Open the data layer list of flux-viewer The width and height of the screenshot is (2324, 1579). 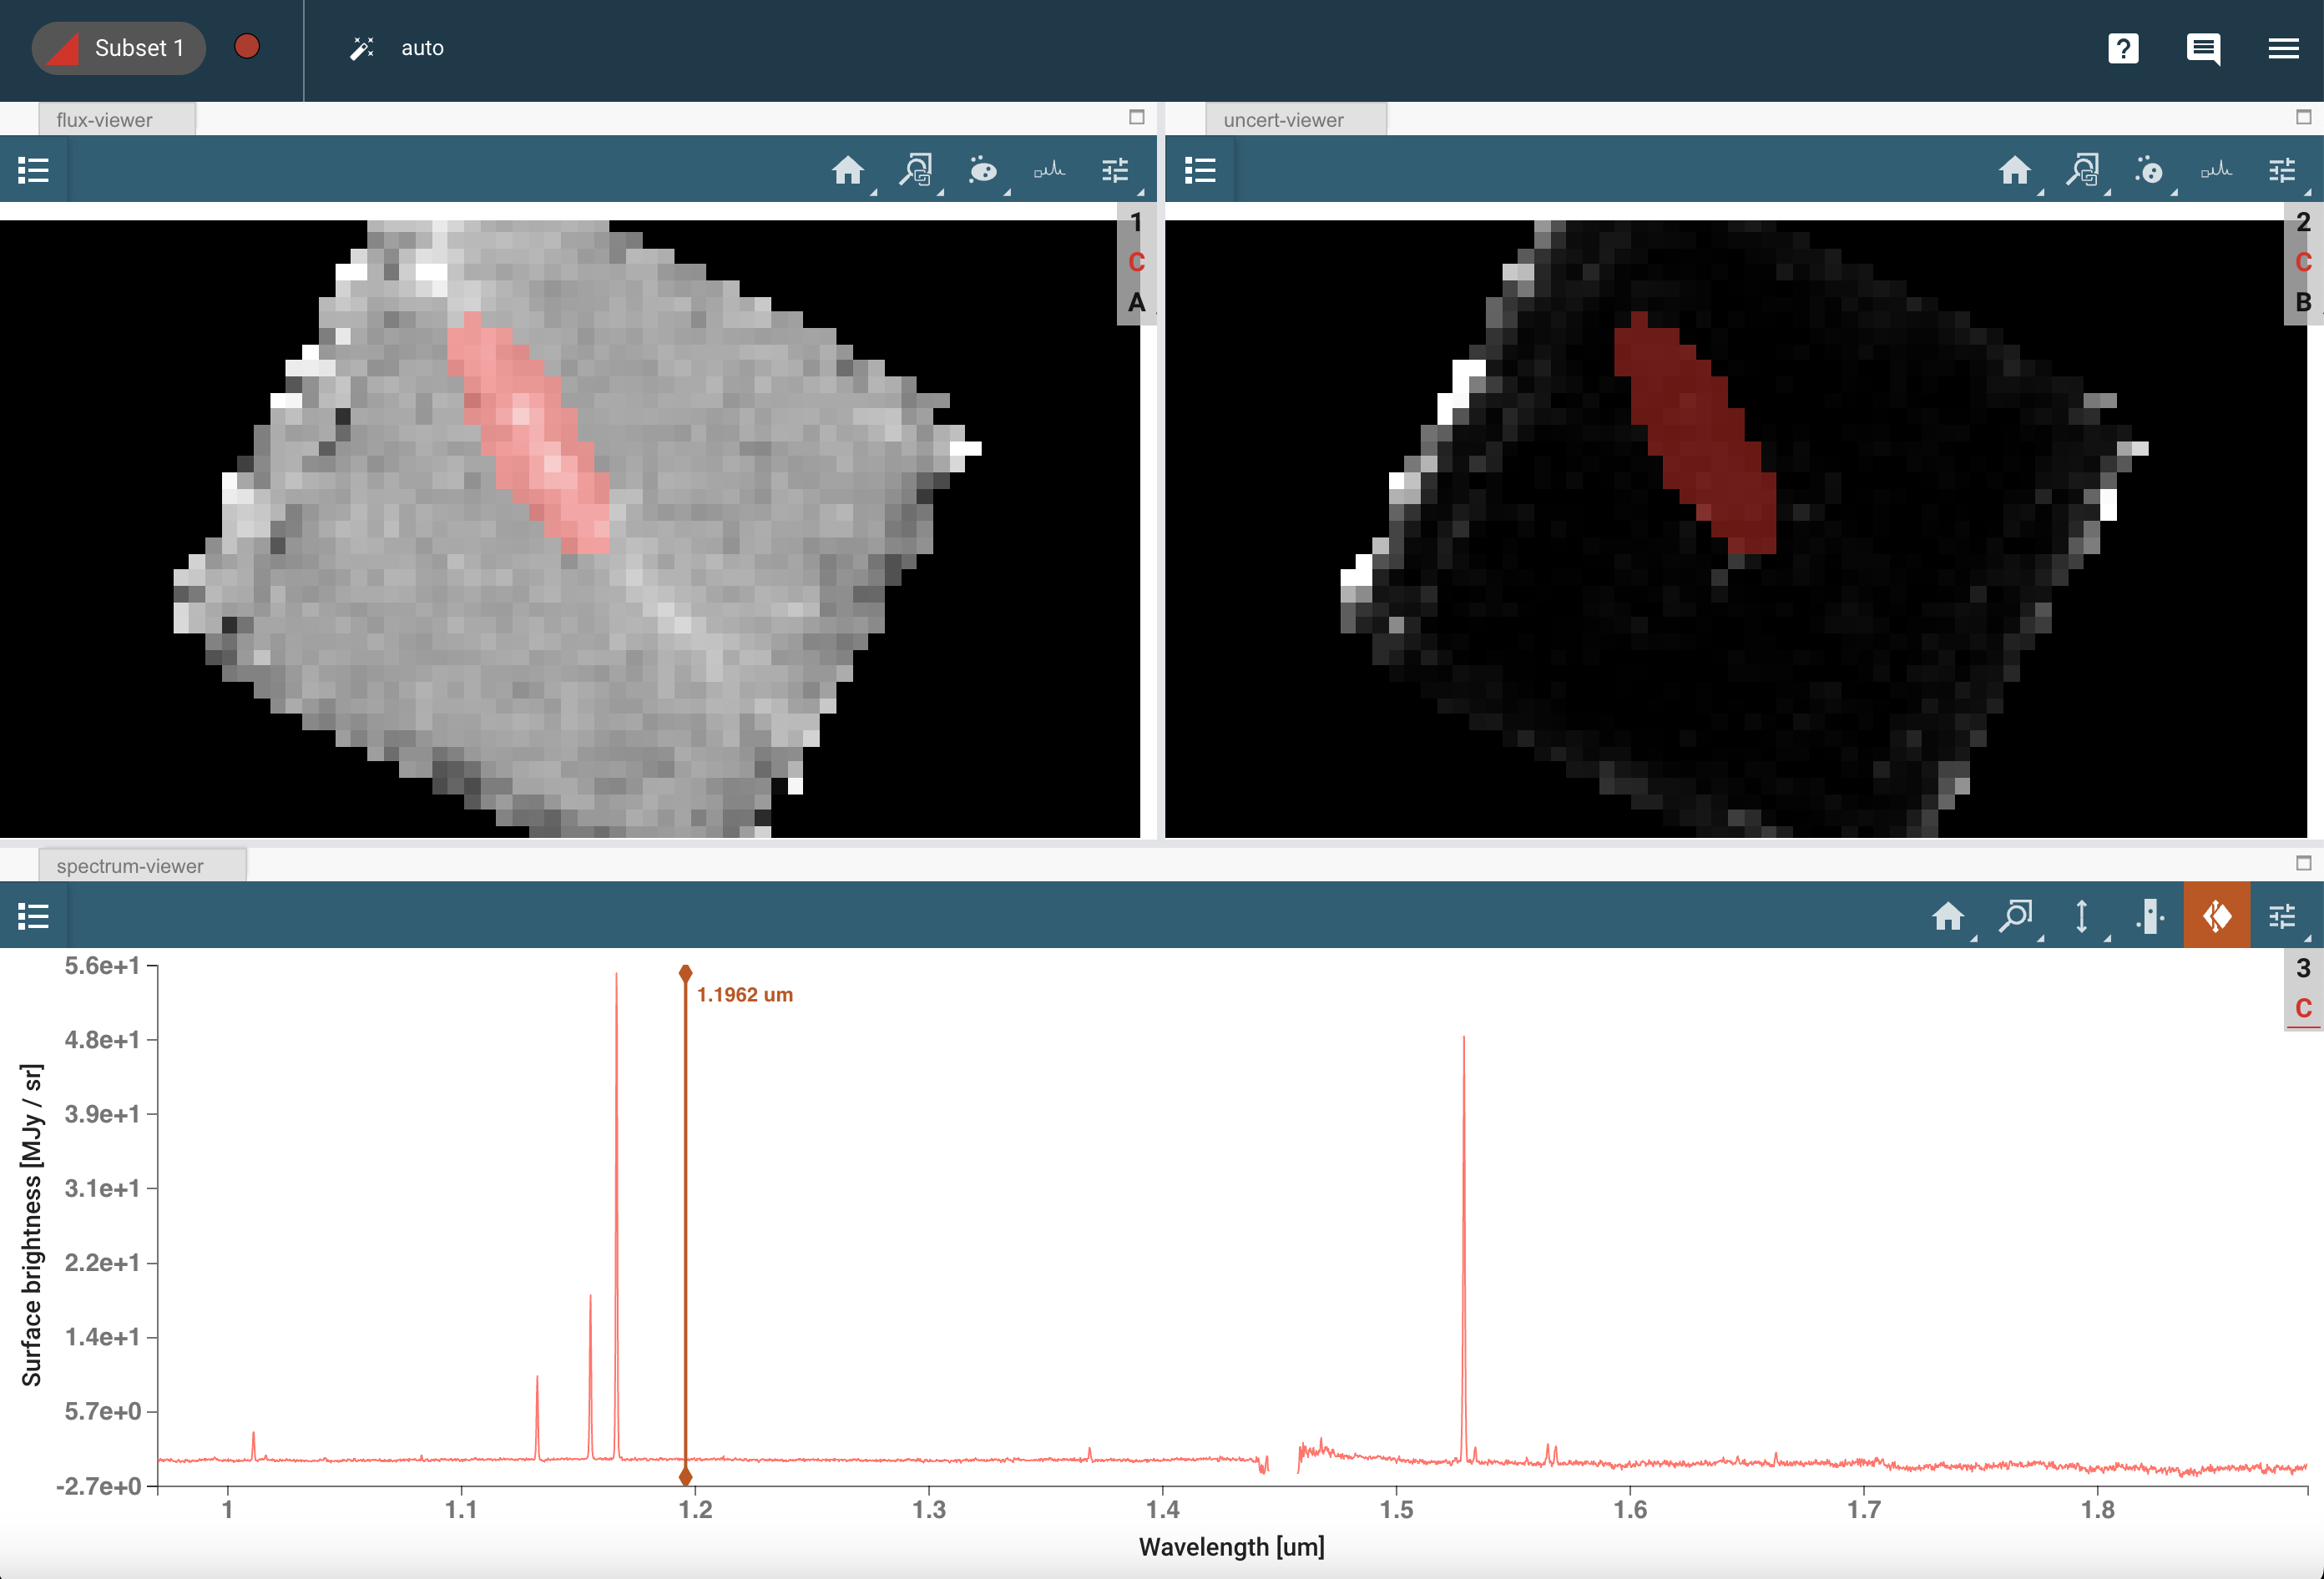click(x=33, y=170)
